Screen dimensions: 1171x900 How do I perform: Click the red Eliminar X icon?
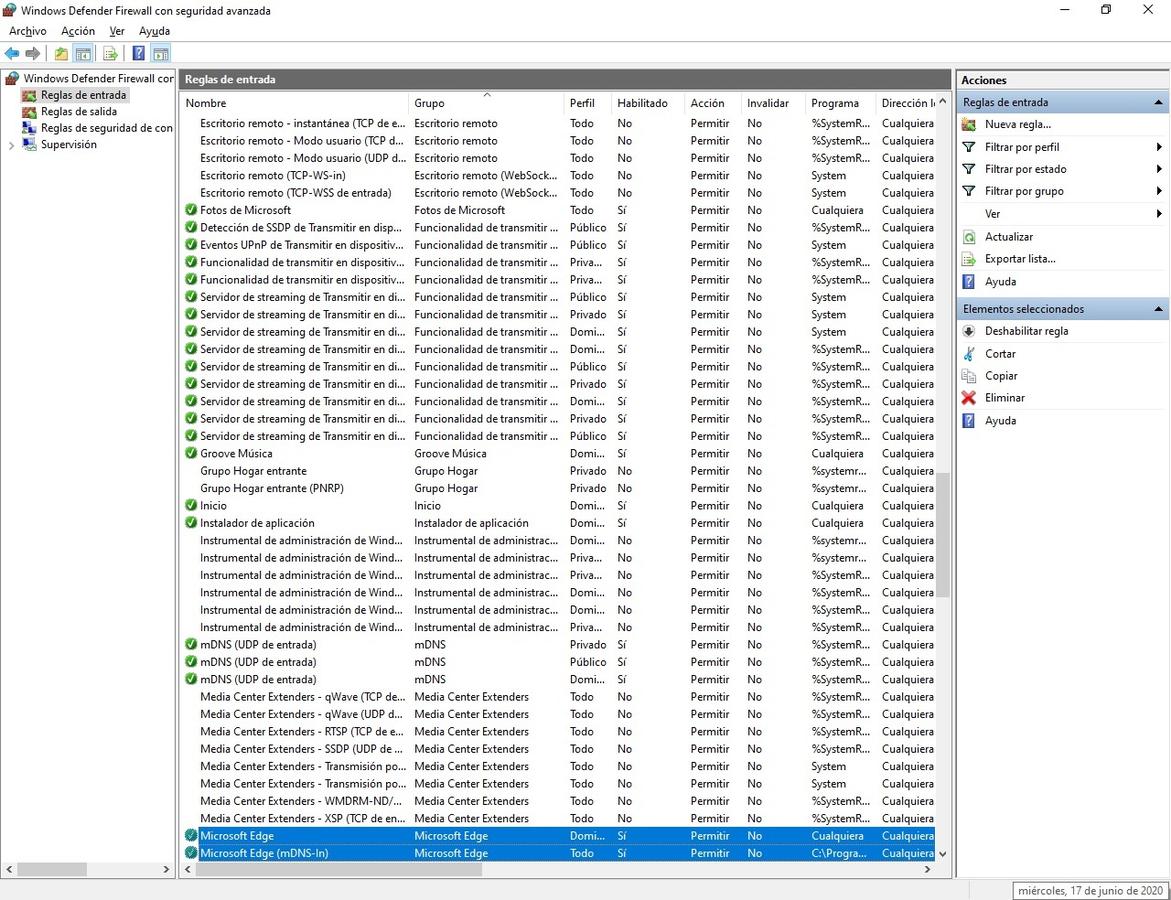(968, 398)
